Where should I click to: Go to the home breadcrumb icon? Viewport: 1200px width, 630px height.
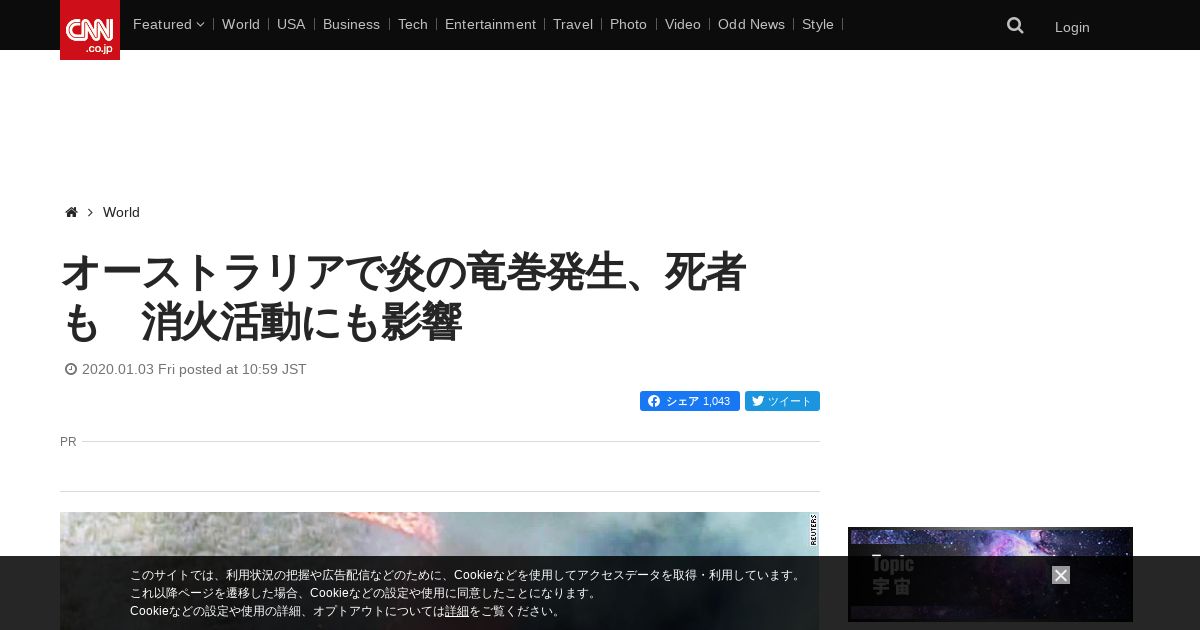coord(71,212)
